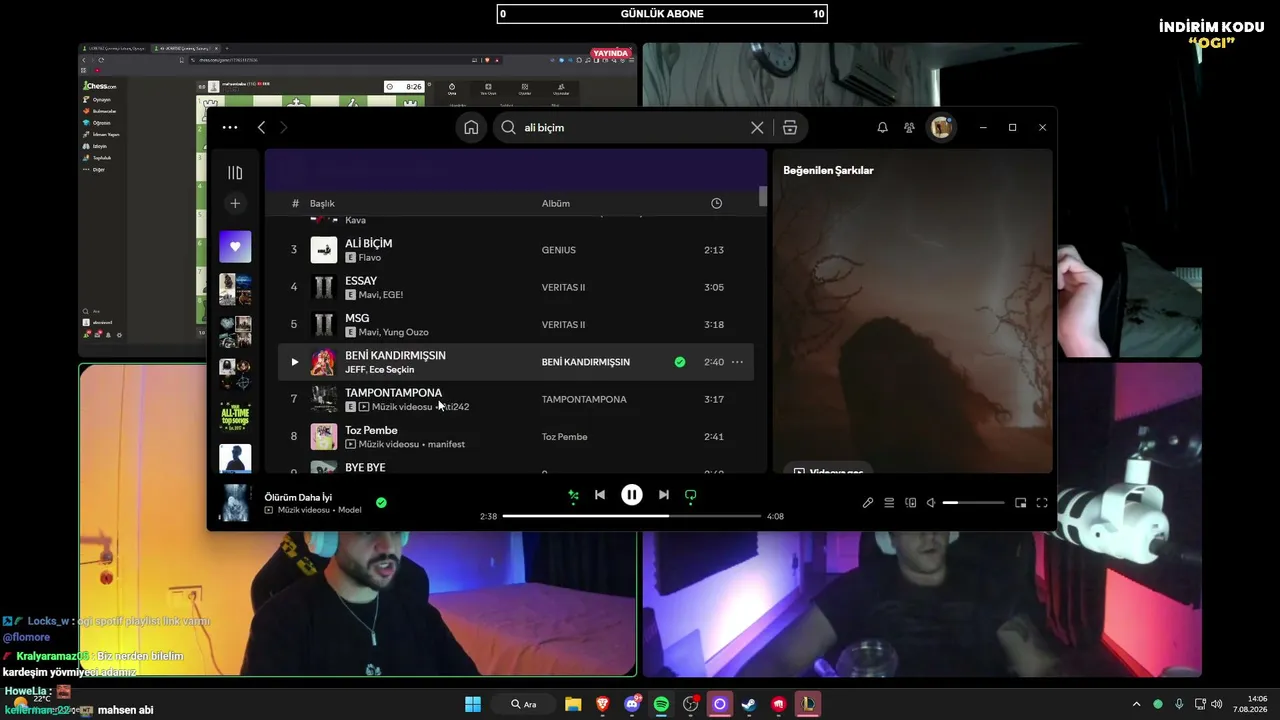The width and height of the screenshot is (1280, 720).
Task: Open Brave browser from the taskbar
Action: pyautogui.click(x=603, y=704)
